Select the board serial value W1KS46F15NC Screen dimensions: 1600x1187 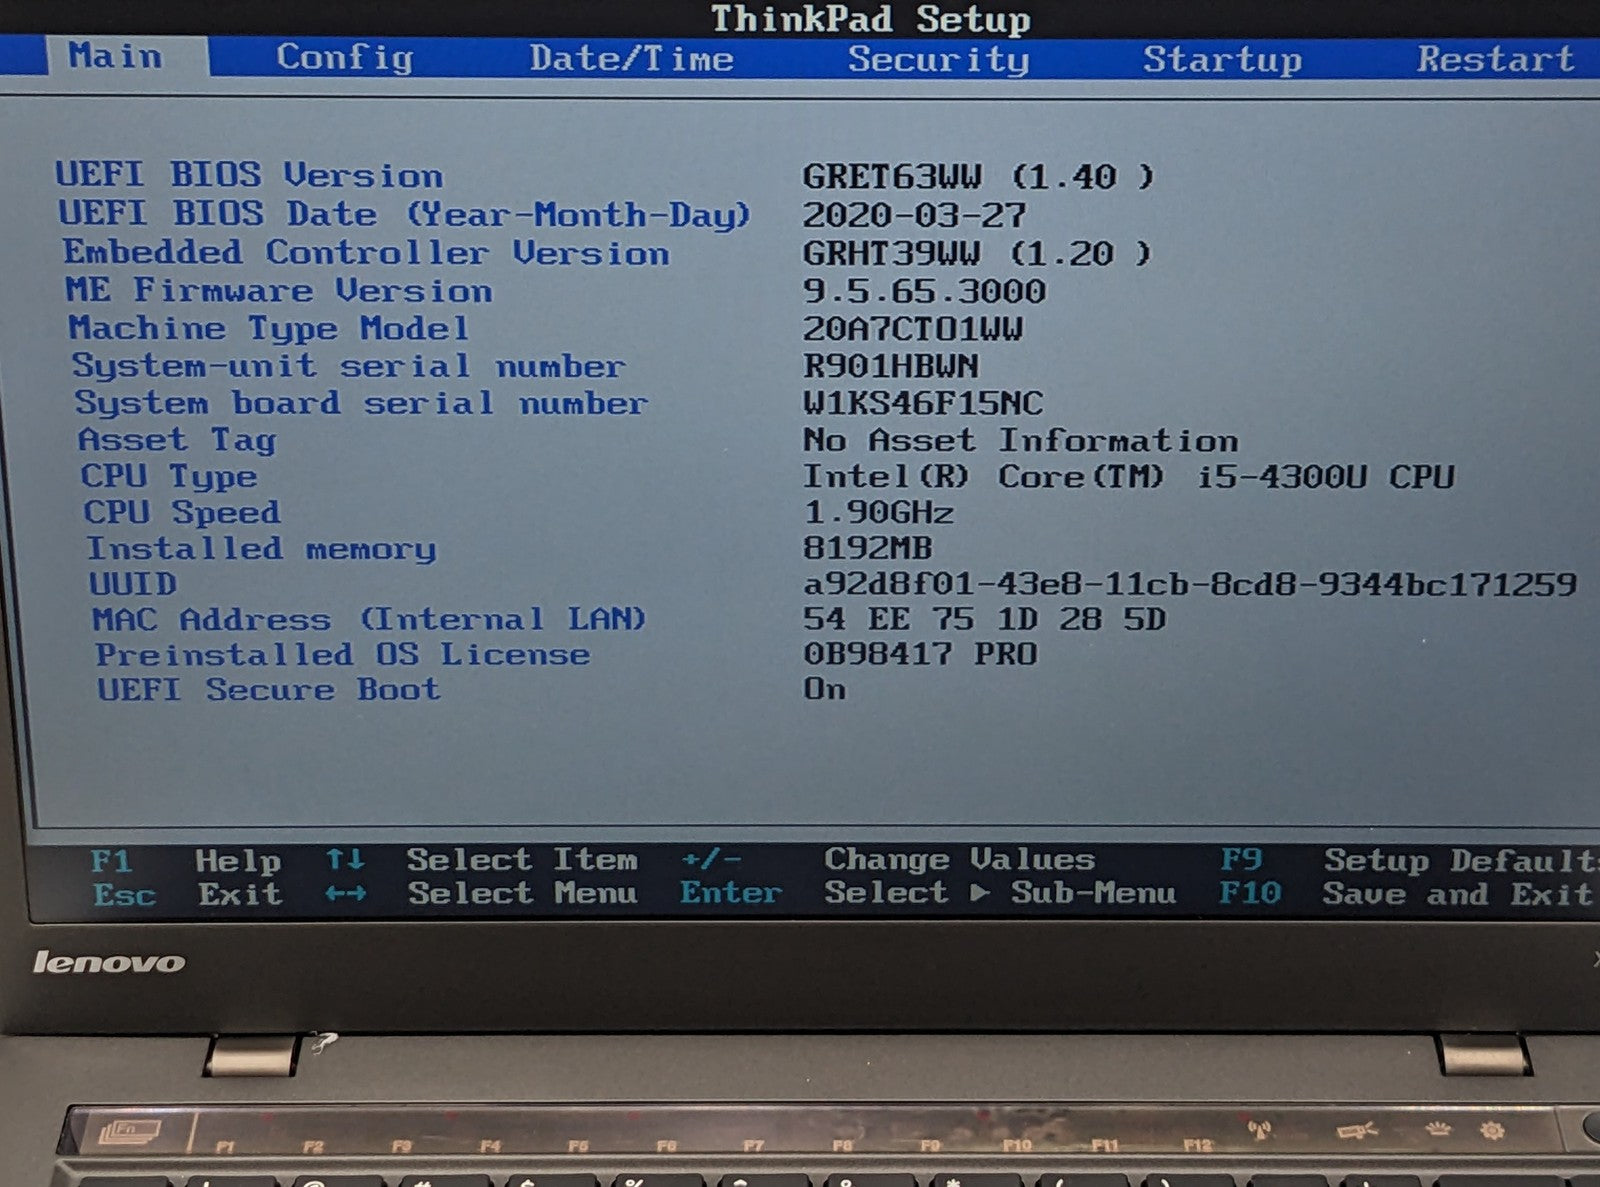tap(923, 403)
